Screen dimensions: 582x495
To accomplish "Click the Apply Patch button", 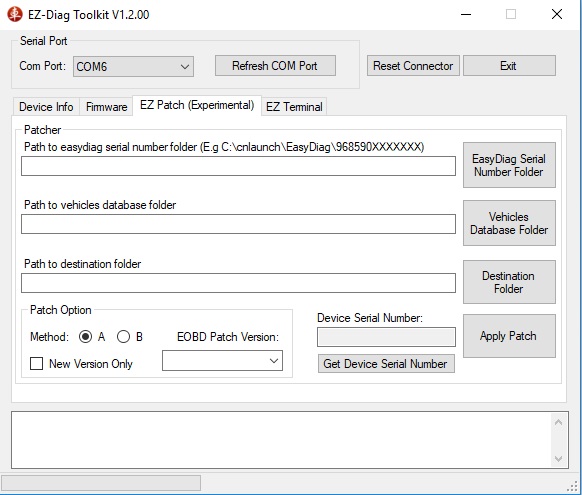I will point(509,336).
